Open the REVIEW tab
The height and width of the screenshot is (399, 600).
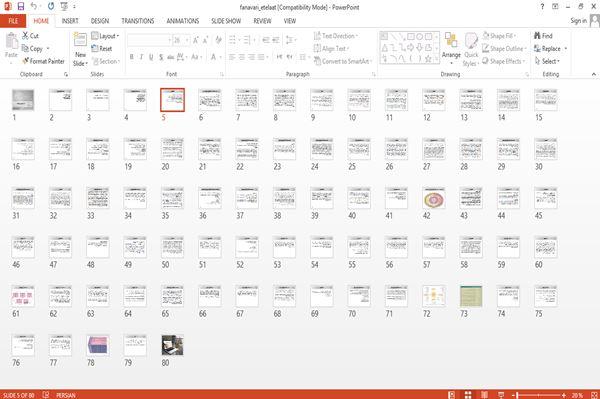click(x=262, y=21)
